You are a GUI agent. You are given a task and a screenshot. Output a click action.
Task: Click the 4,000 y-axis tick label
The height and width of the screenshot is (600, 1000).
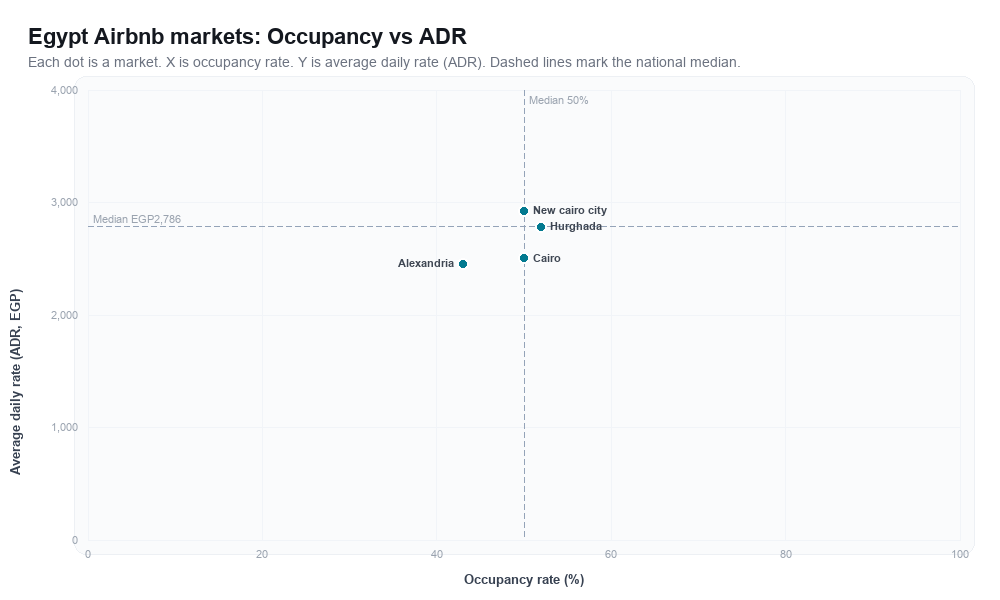[x=64, y=91]
